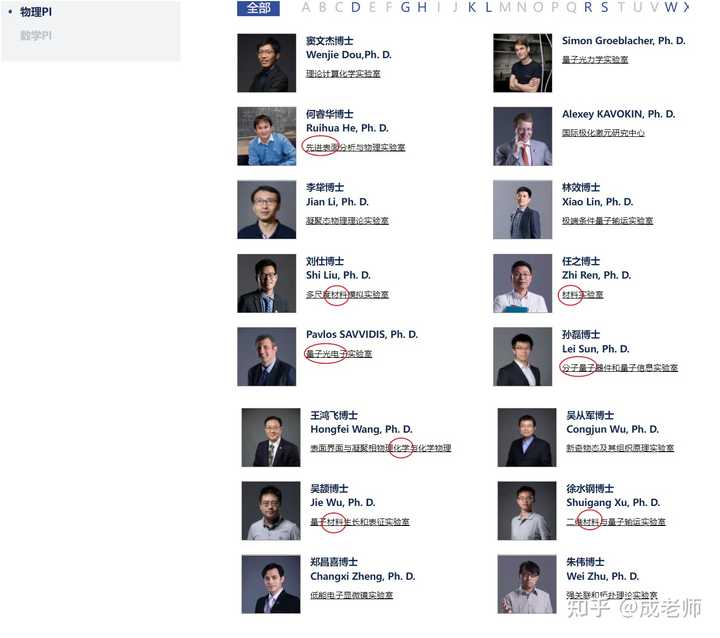Screen dimensions: 720x638
Task: Open Lei Sun's portrait photo
Action: coord(523,356)
